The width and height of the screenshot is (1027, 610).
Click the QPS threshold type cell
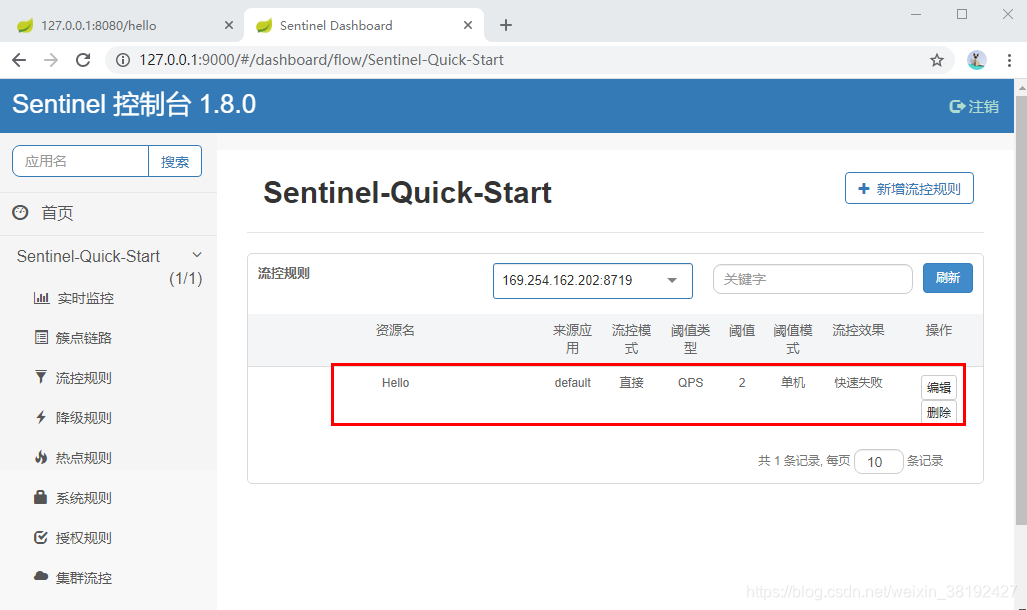click(690, 383)
